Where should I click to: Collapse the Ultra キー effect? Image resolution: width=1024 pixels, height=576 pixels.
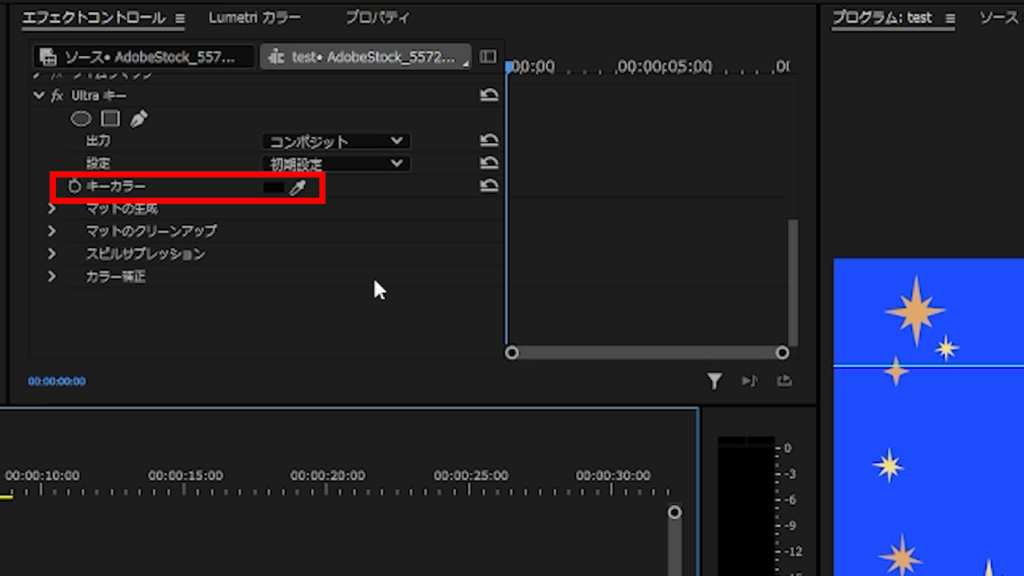pos(39,95)
